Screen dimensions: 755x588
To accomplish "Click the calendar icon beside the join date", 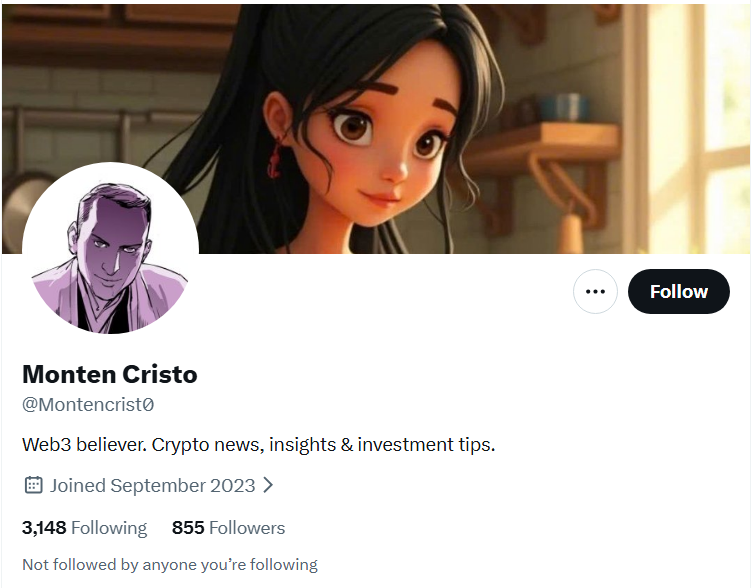I will [33, 485].
